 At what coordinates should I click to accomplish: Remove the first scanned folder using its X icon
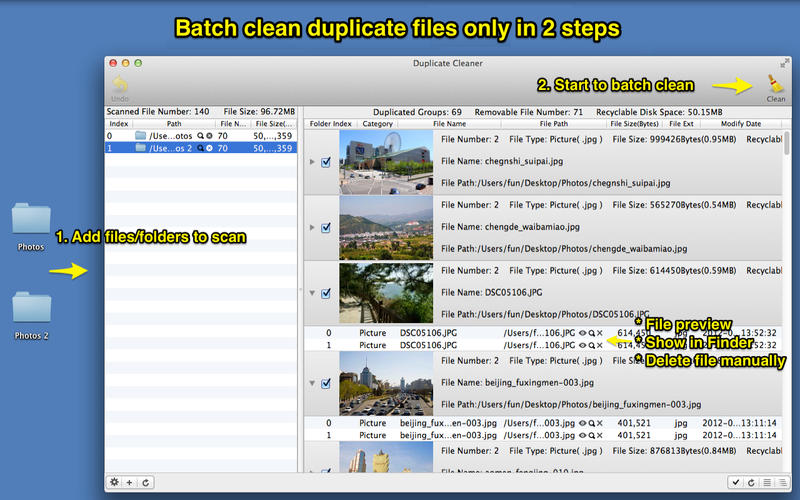pyautogui.click(x=209, y=135)
